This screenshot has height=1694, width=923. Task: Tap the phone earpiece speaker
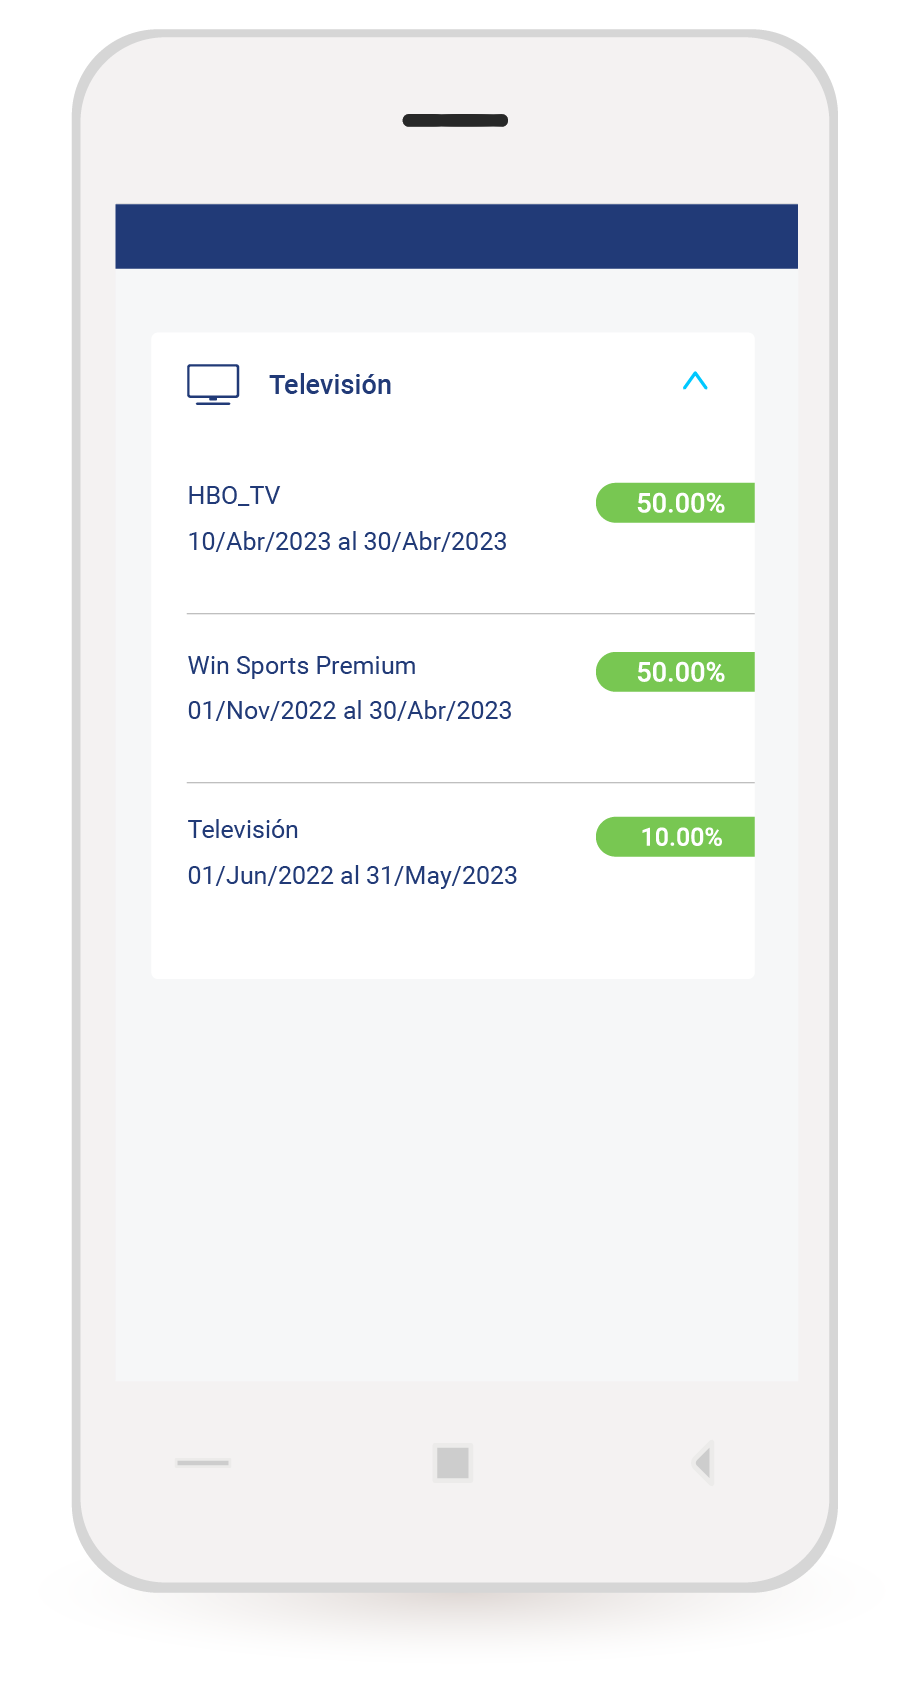(x=455, y=121)
